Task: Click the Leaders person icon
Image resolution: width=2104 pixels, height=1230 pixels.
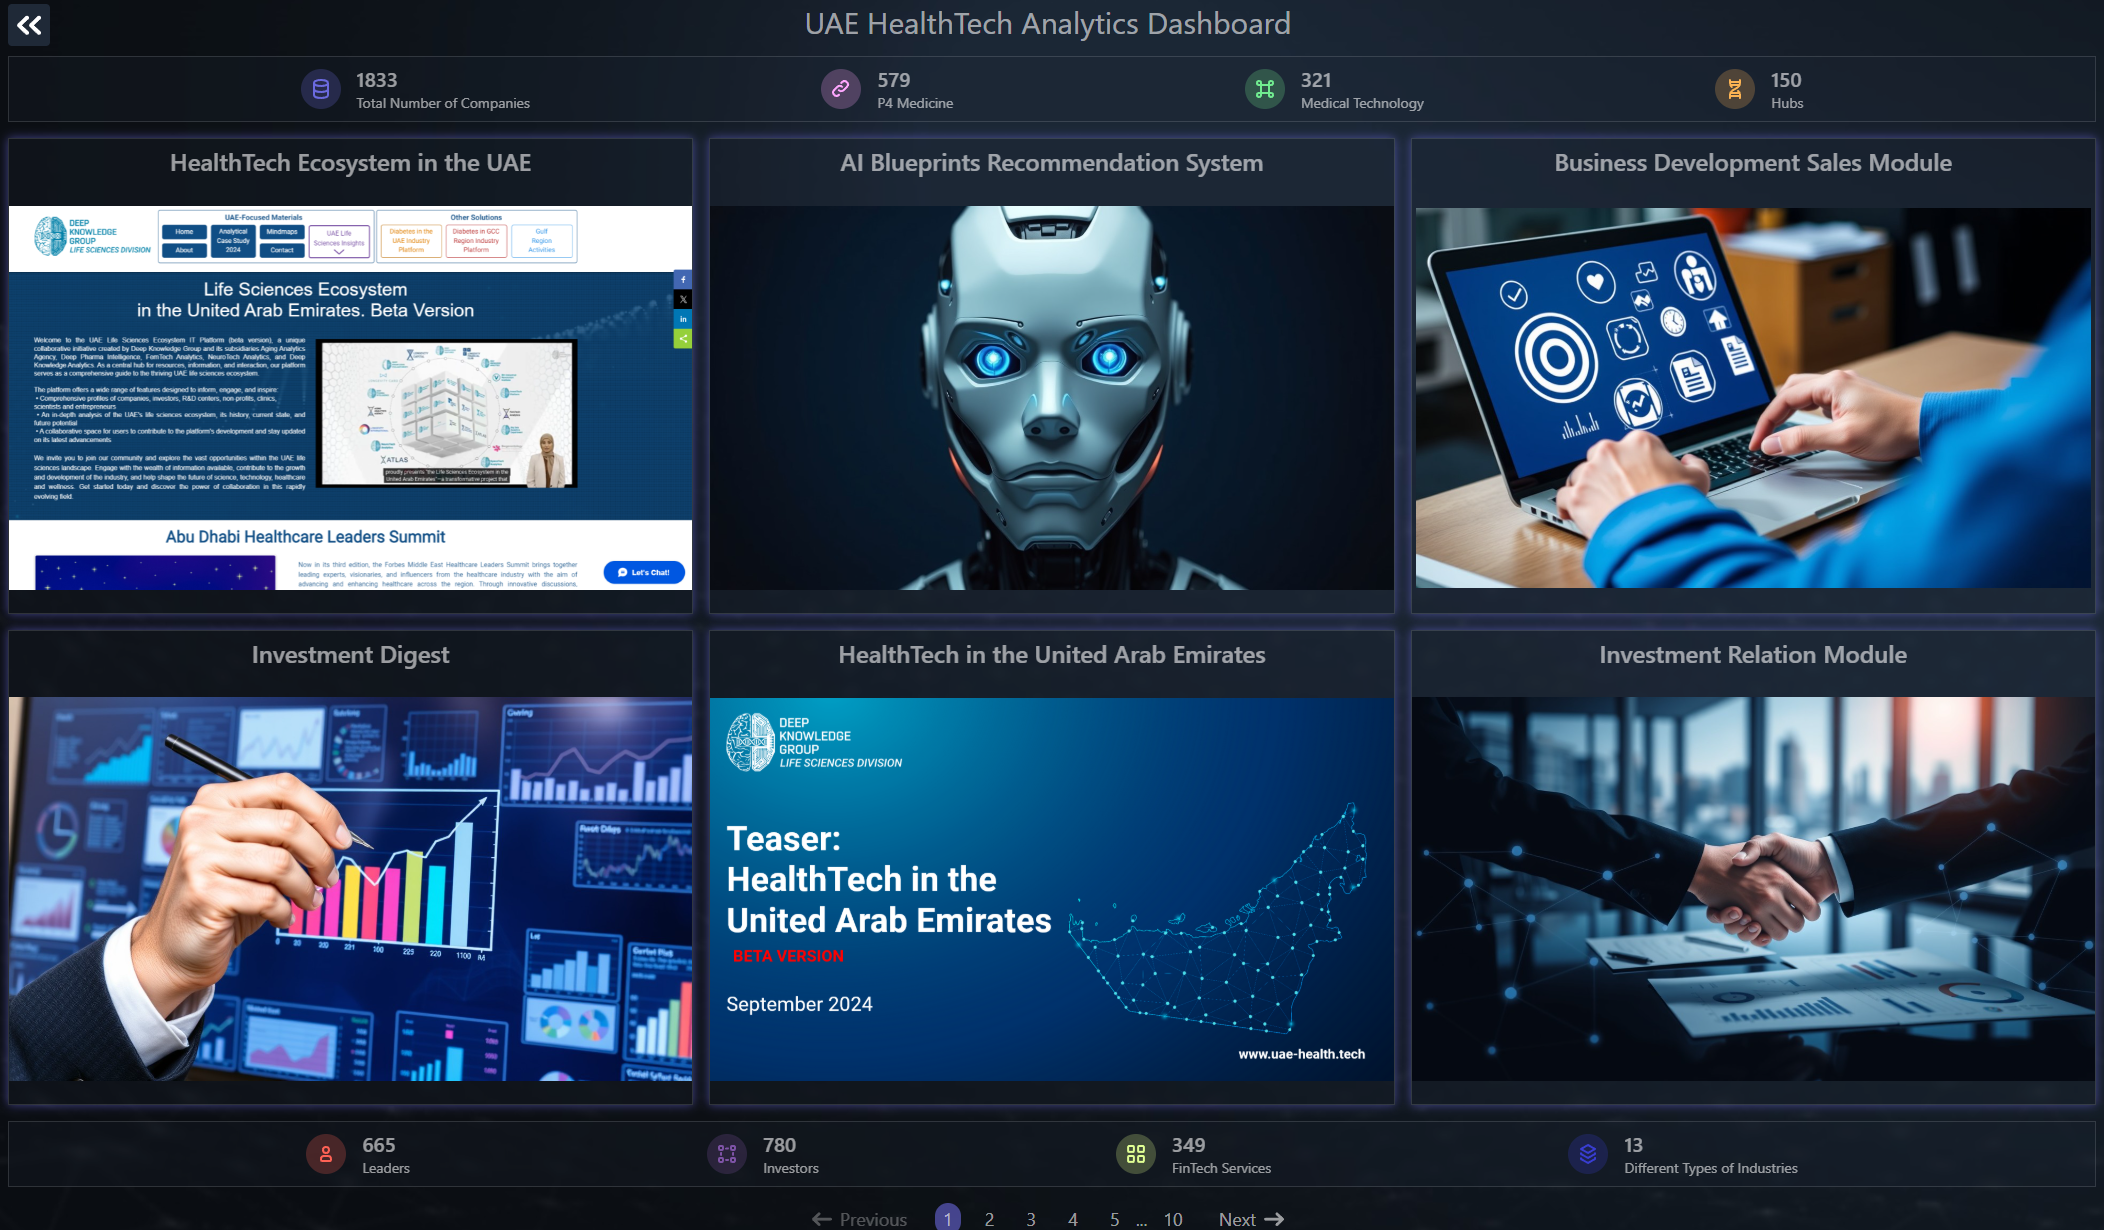Action: coord(326,1154)
